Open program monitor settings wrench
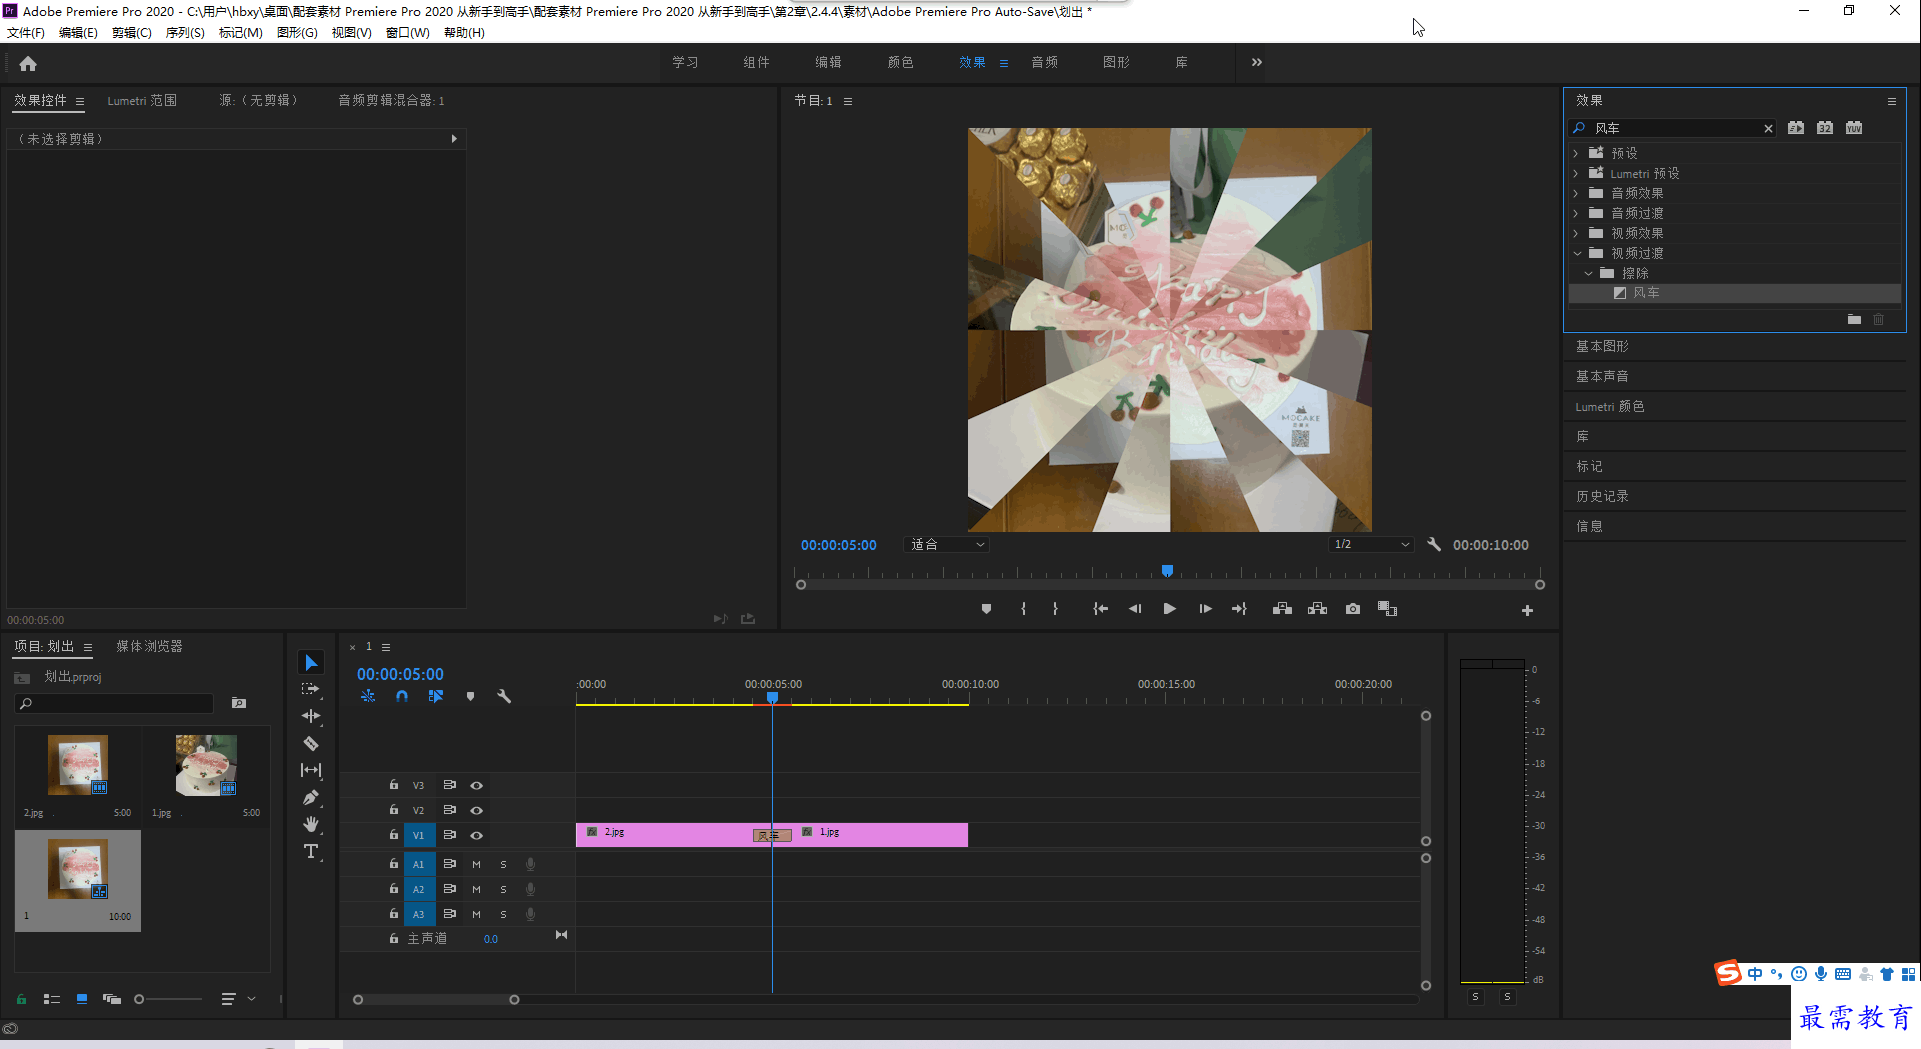Screen dimensions: 1921x1049 pos(1434,544)
